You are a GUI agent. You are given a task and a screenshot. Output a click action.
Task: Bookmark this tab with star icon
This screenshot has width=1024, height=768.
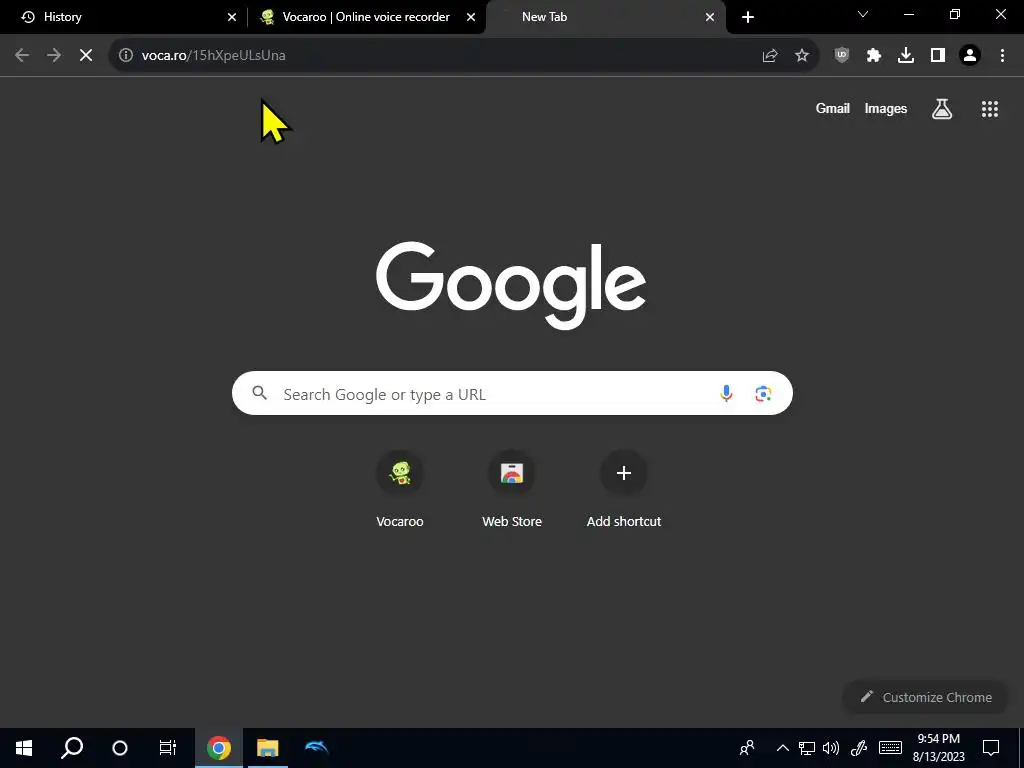[802, 56]
